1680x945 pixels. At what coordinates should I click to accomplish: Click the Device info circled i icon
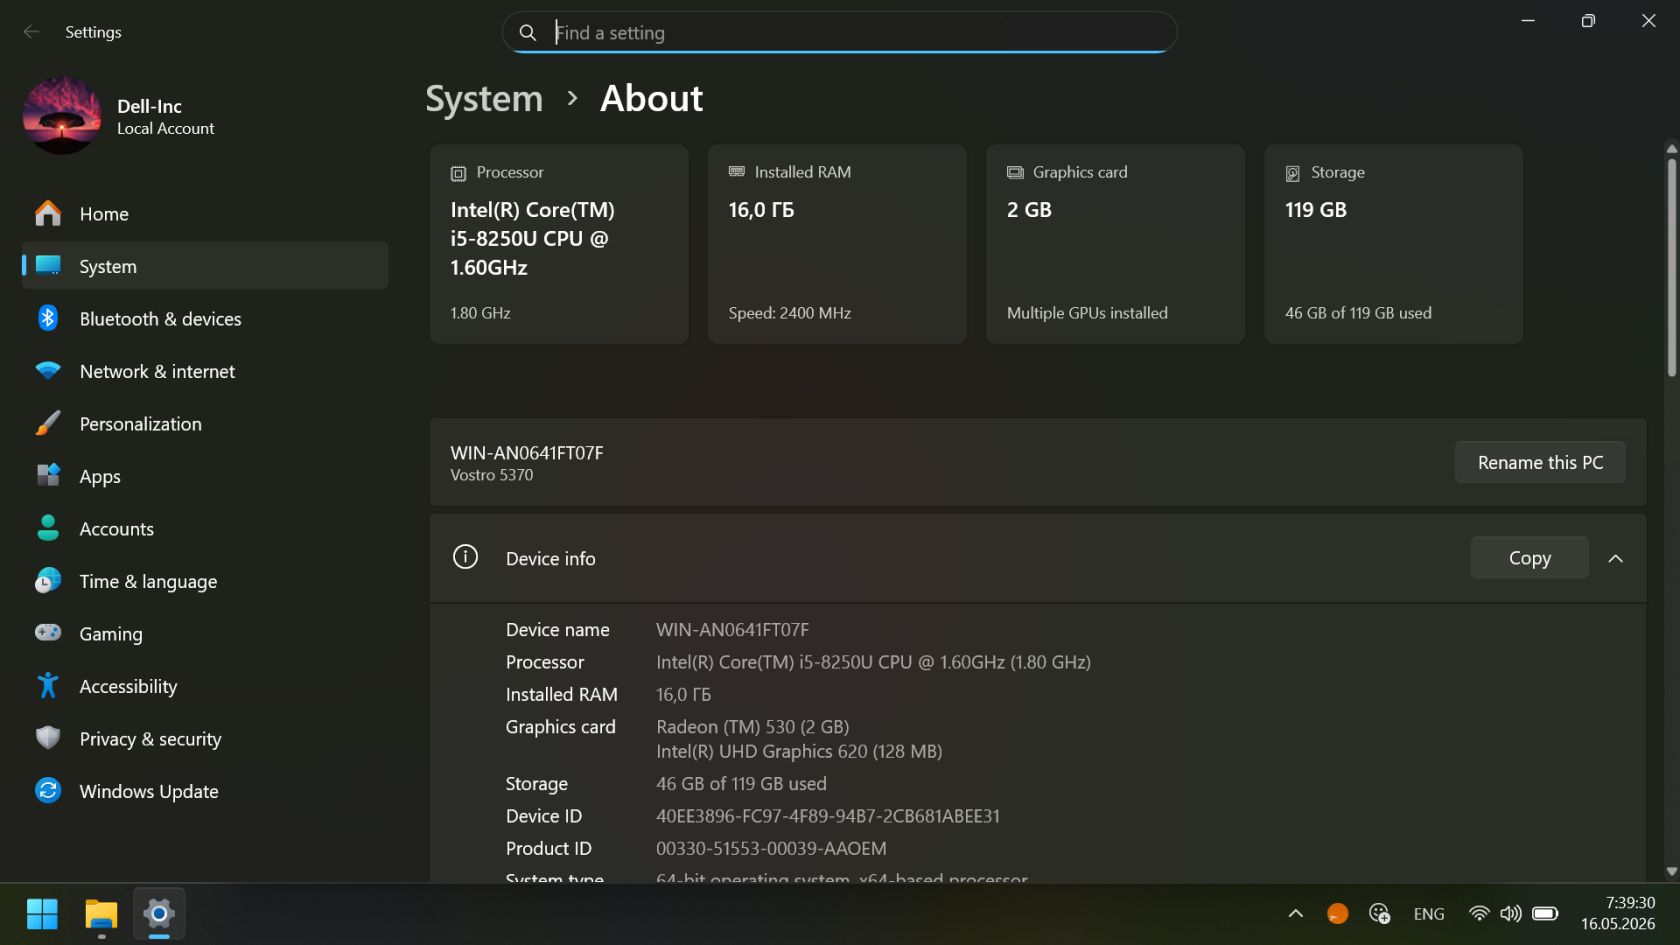[x=465, y=557]
